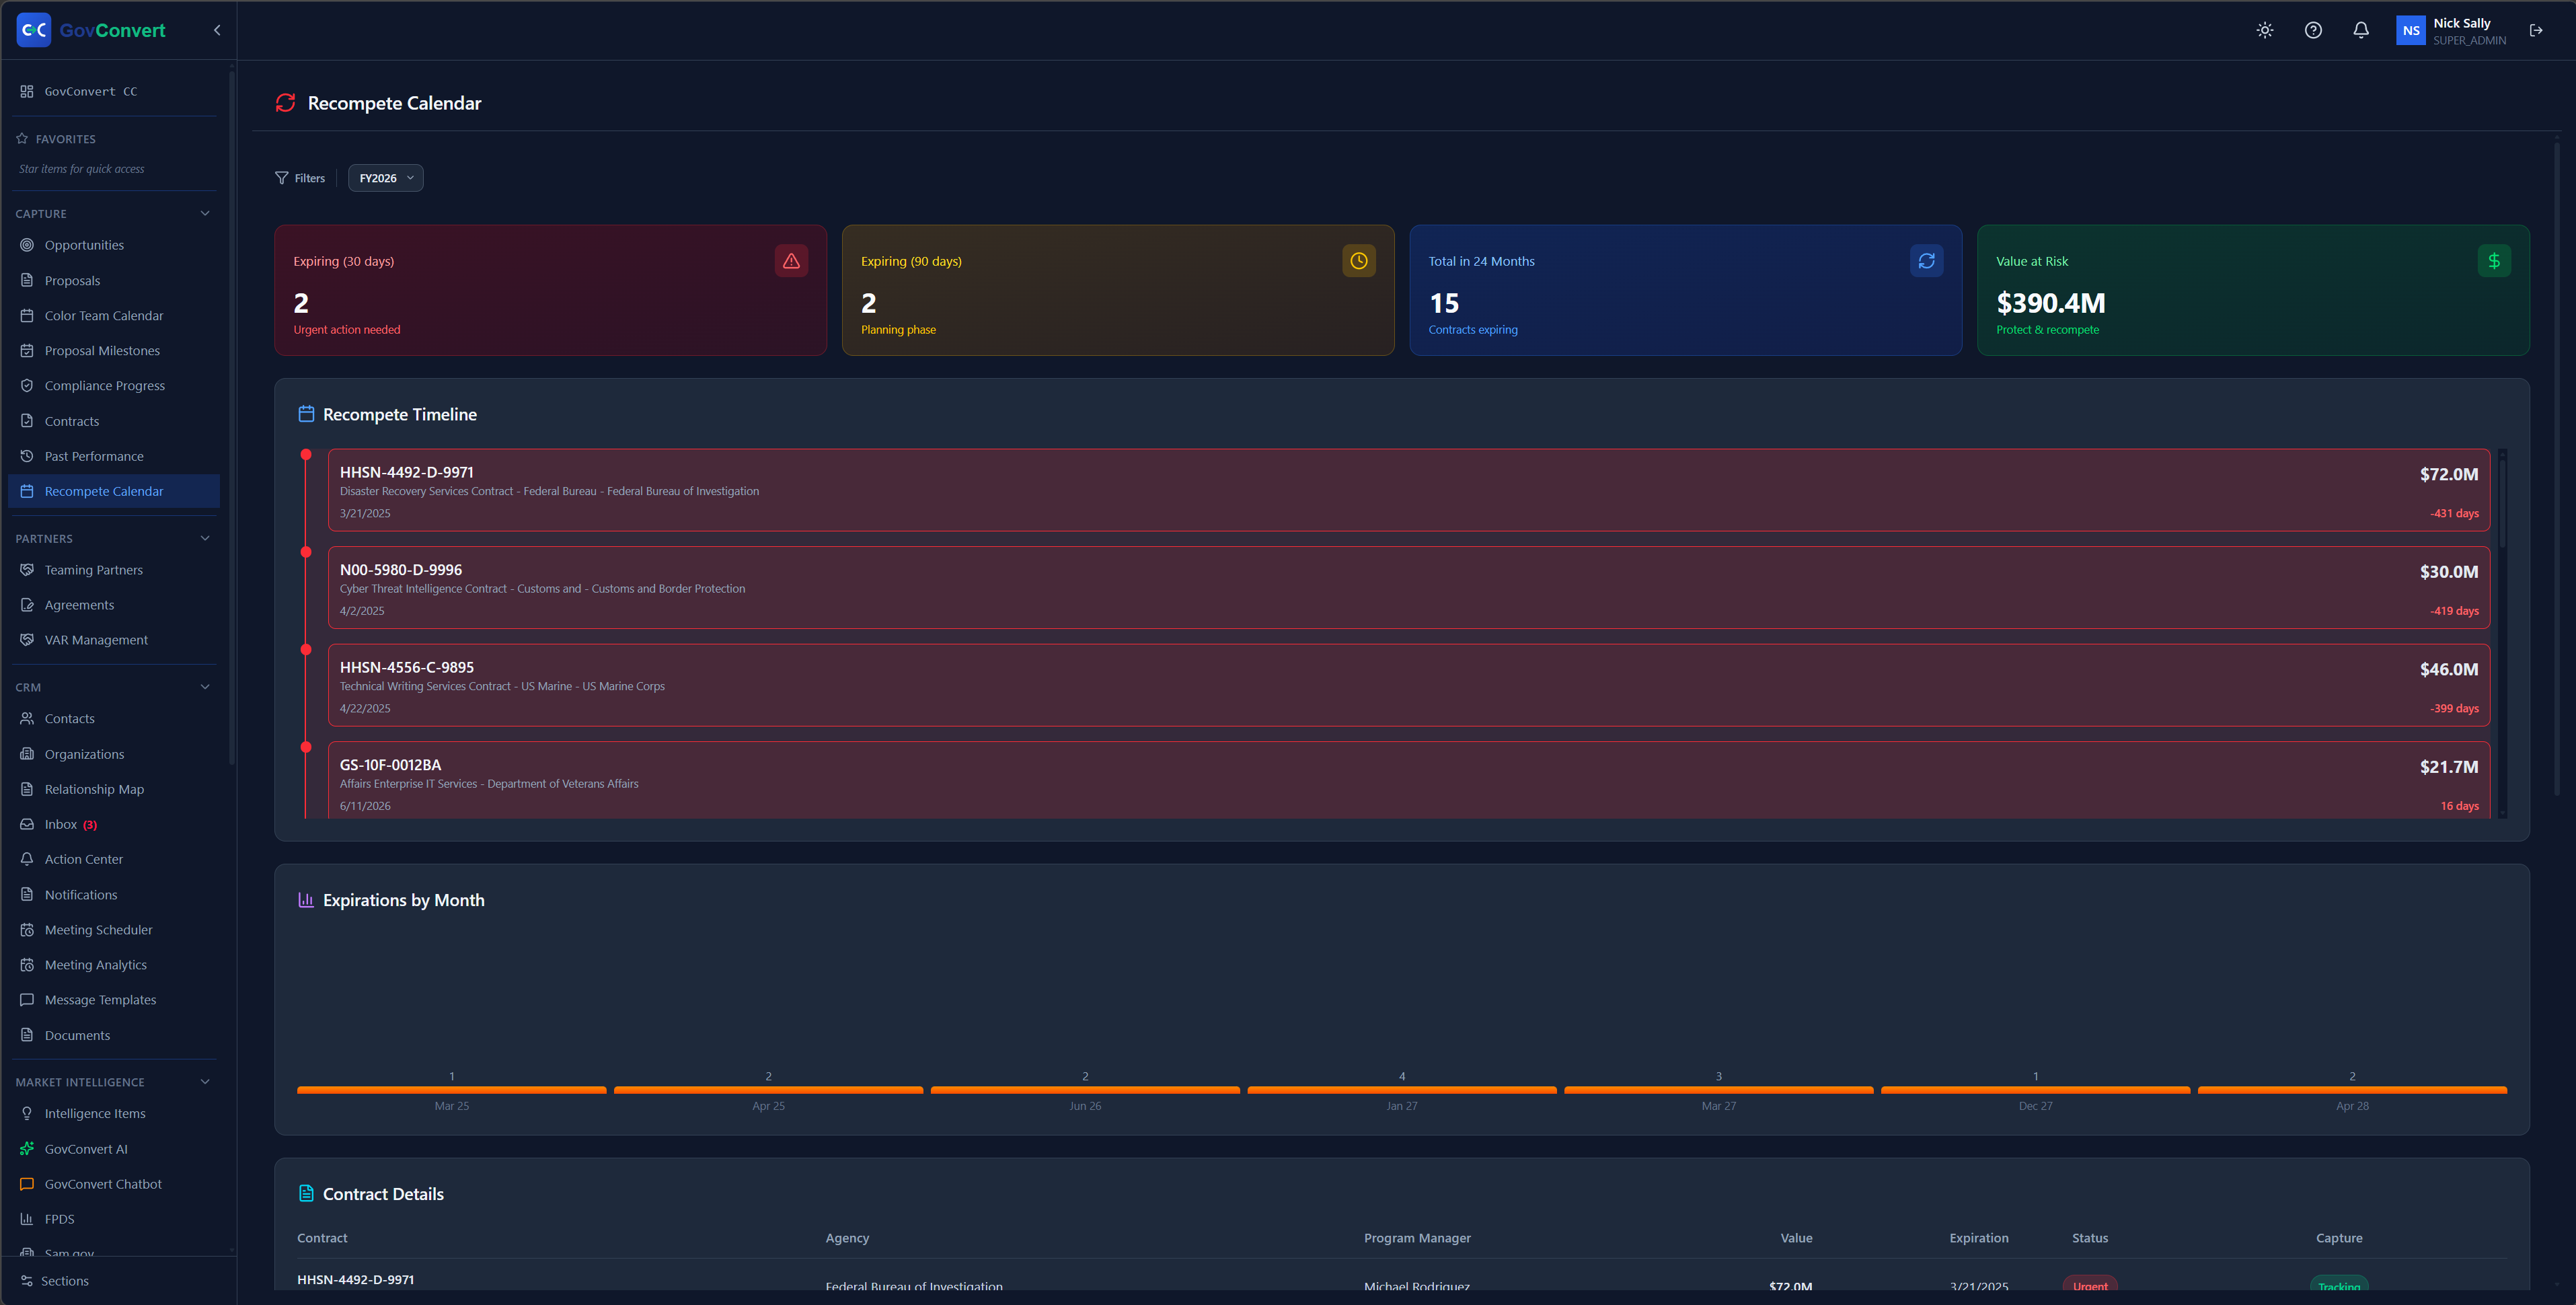Click the $390.4M value at risk figure
Viewport: 2576px width, 1305px height.
(2051, 303)
